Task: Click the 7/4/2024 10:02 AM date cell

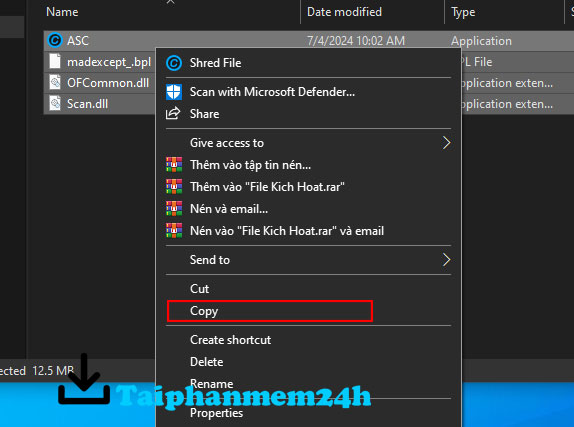Action: pyautogui.click(x=356, y=41)
